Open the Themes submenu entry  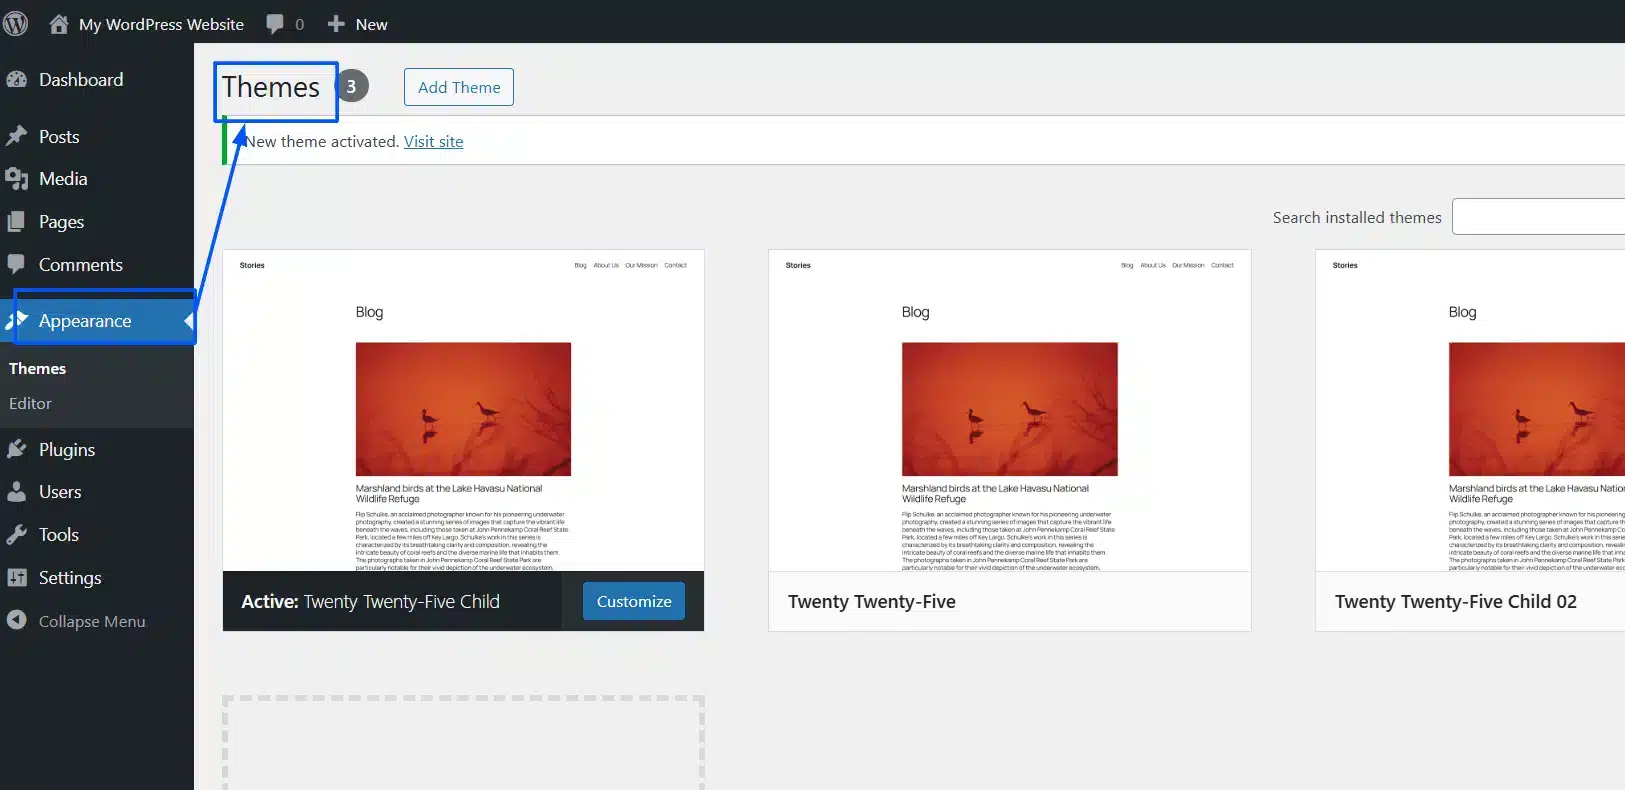point(38,369)
